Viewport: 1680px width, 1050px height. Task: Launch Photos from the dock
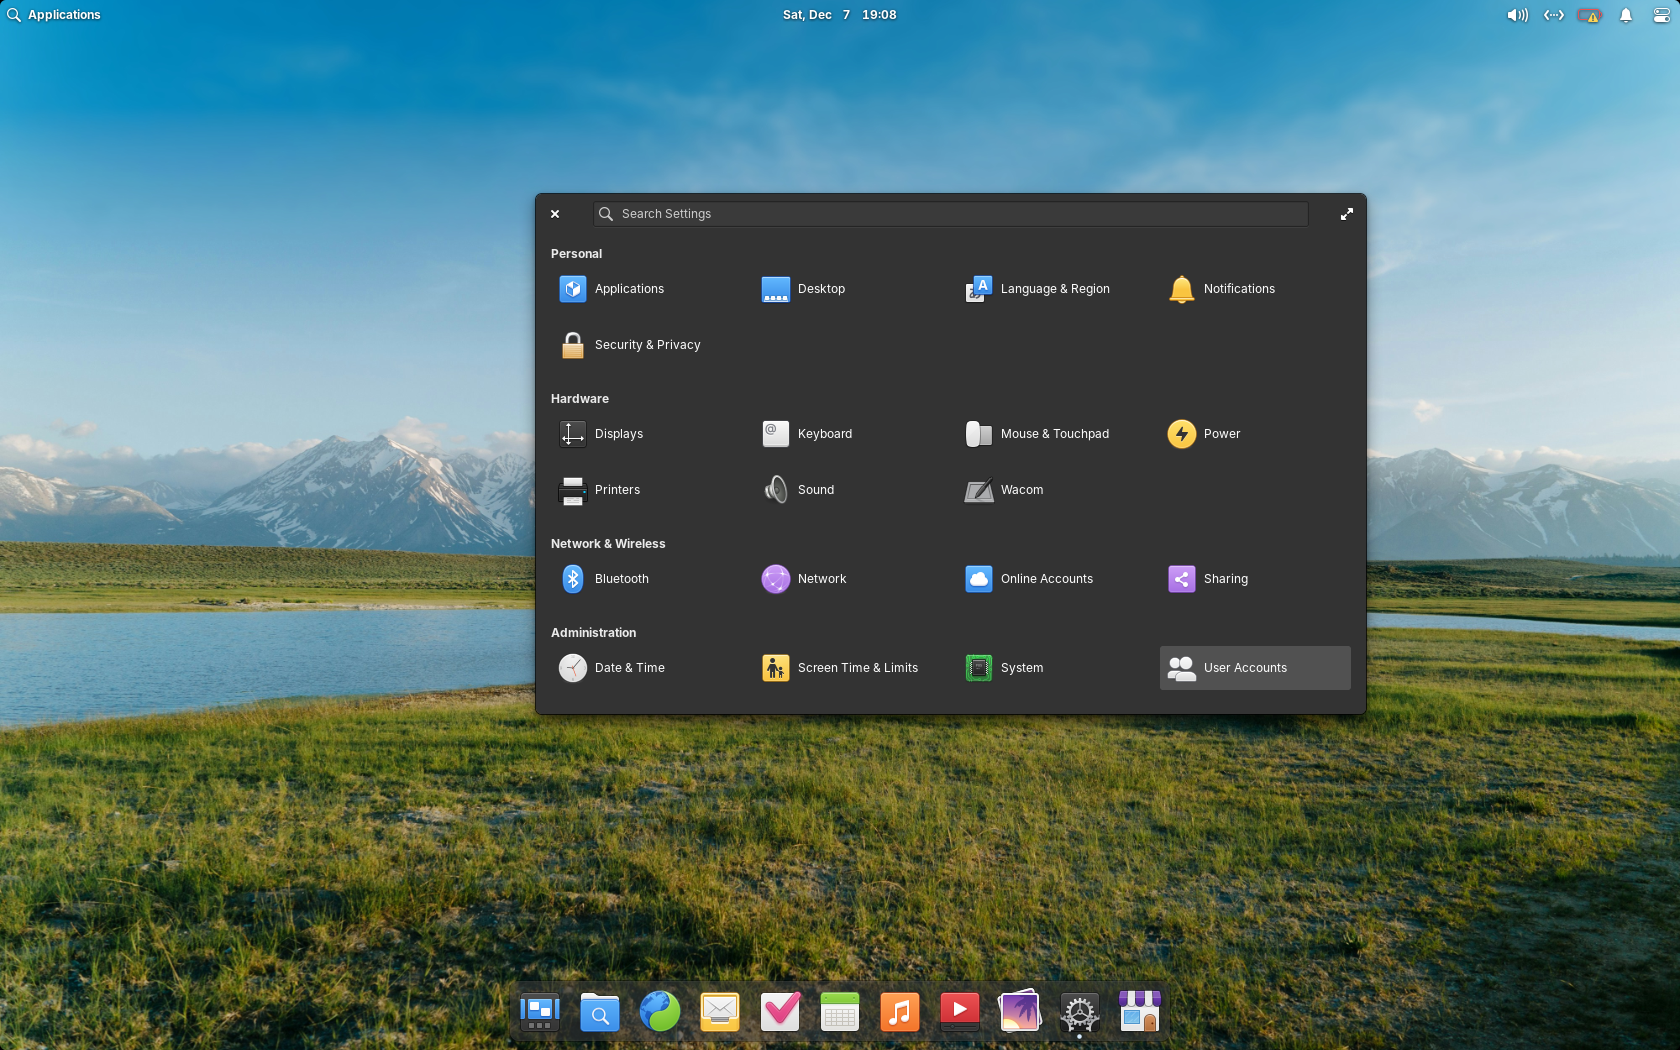tap(1020, 1012)
